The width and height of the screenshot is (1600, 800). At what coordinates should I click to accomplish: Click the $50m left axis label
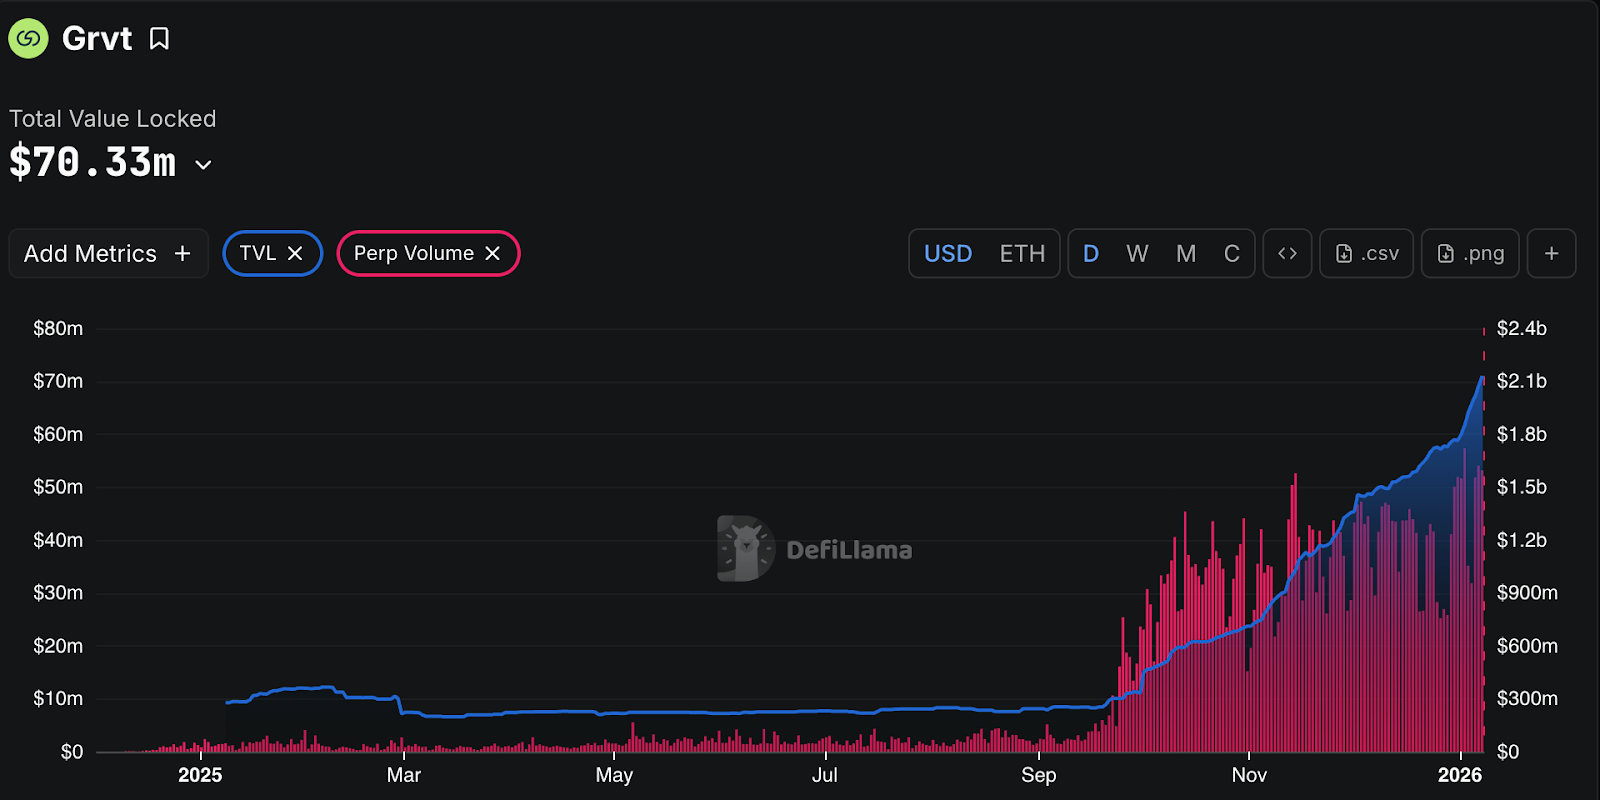tap(58, 487)
